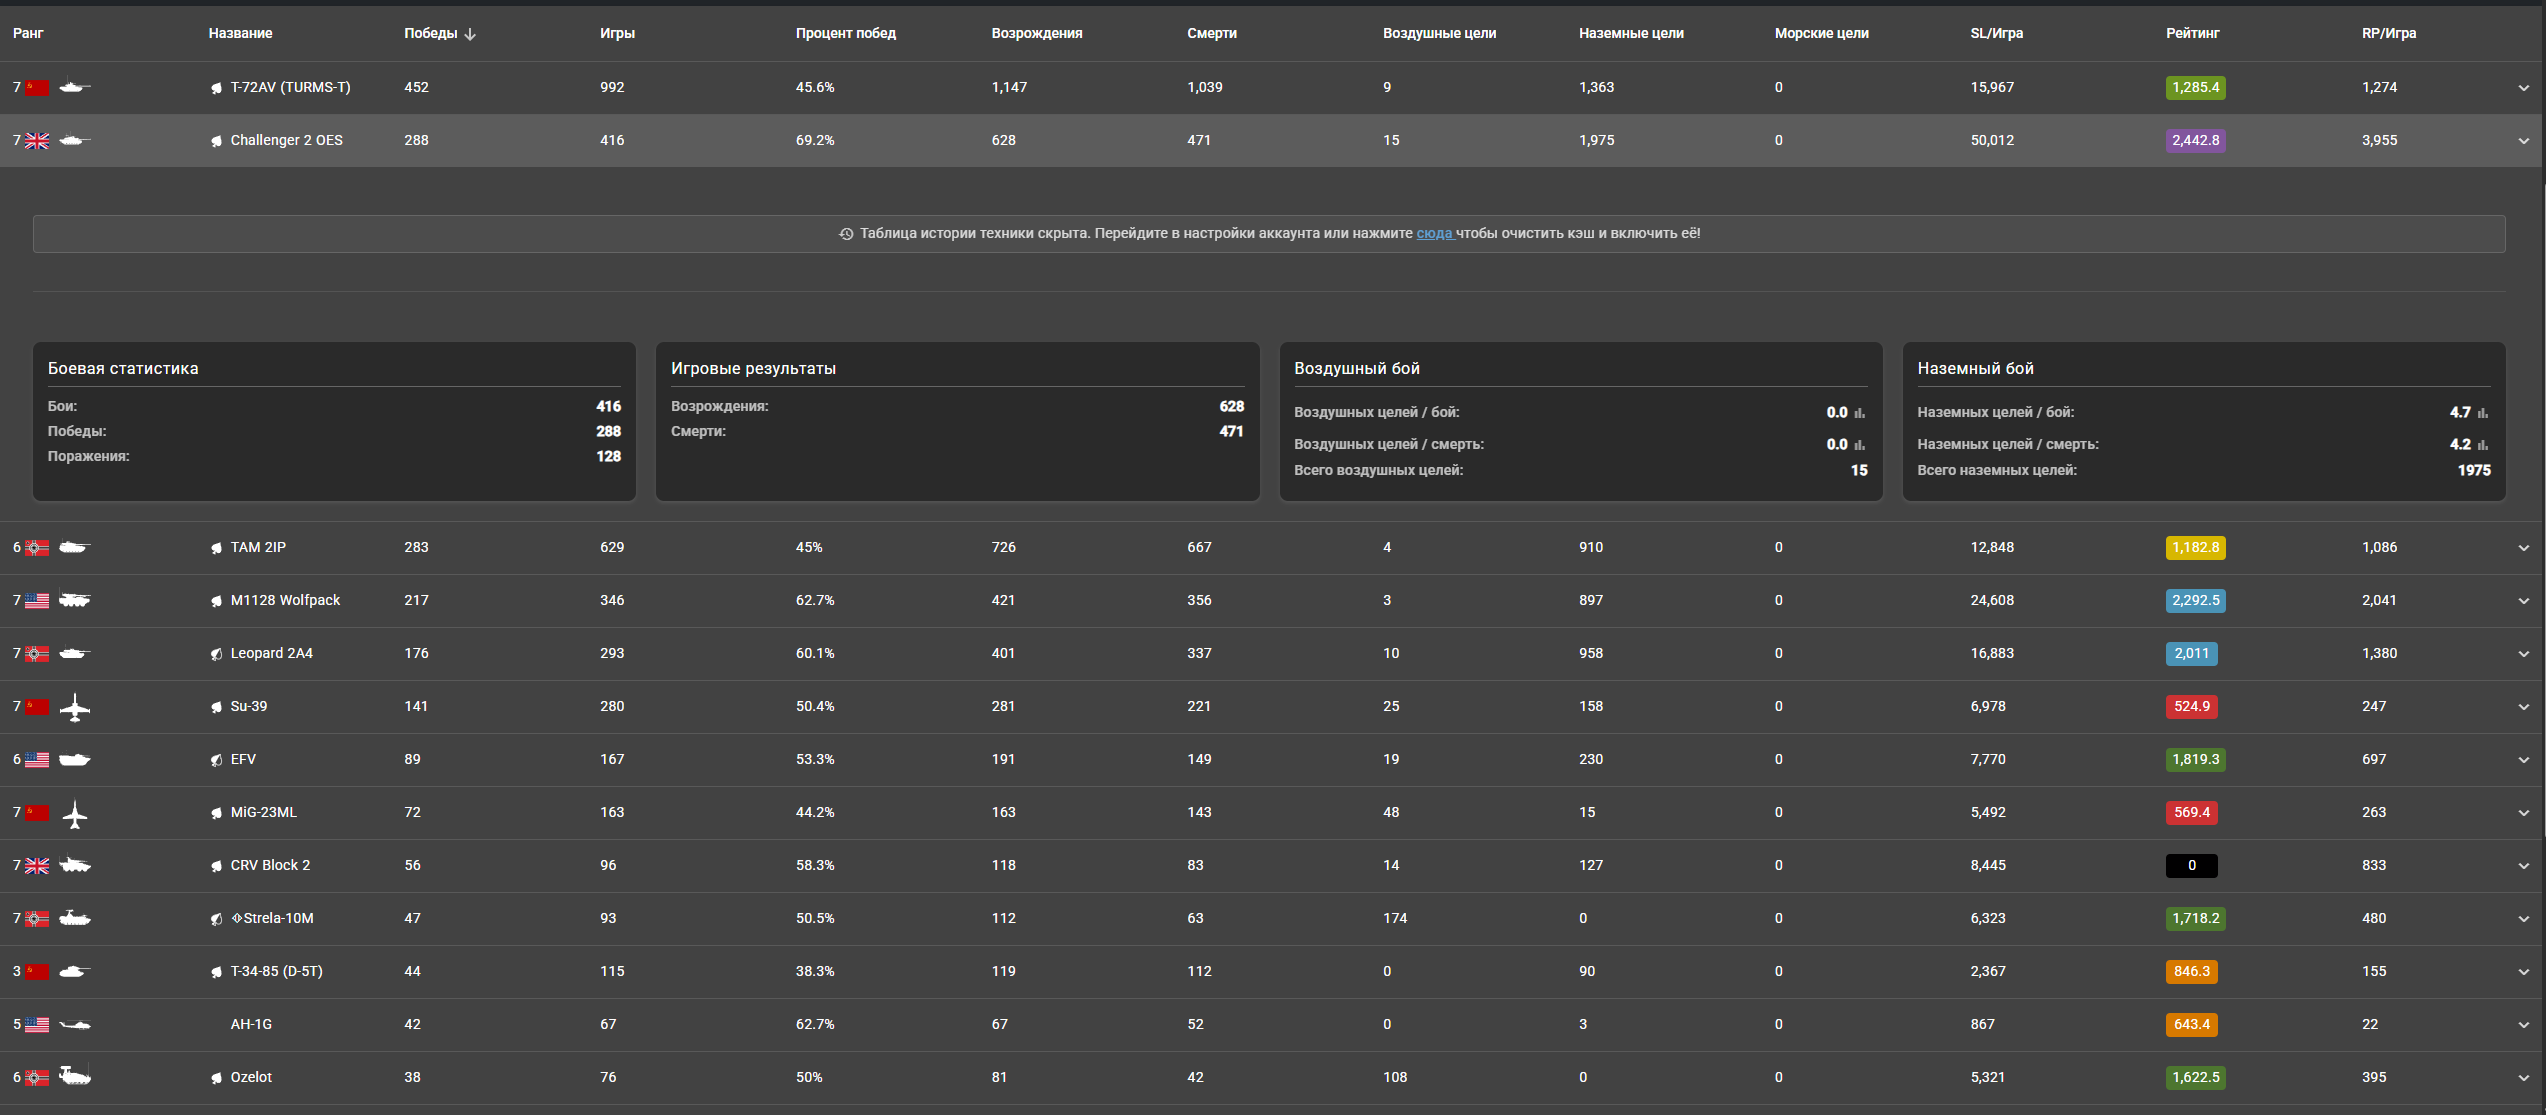2546x1115 pixels.
Task: Expand the T-72AV (TURMS-T) row details
Action: [x=2523, y=88]
